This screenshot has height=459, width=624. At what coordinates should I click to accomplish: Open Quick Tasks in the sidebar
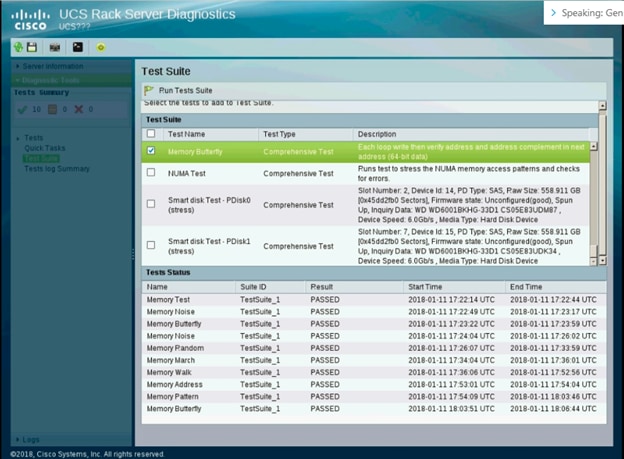pyautogui.click(x=45, y=148)
